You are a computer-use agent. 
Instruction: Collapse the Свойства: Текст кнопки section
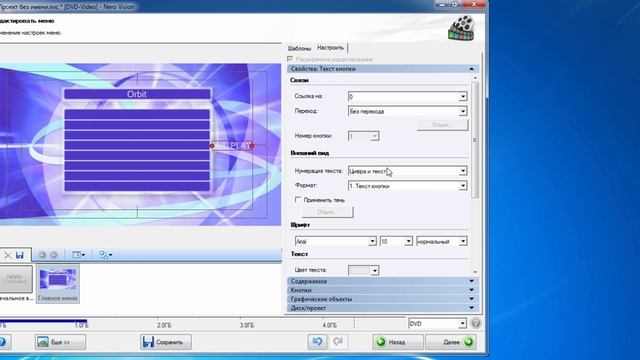[x=471, y=69]
